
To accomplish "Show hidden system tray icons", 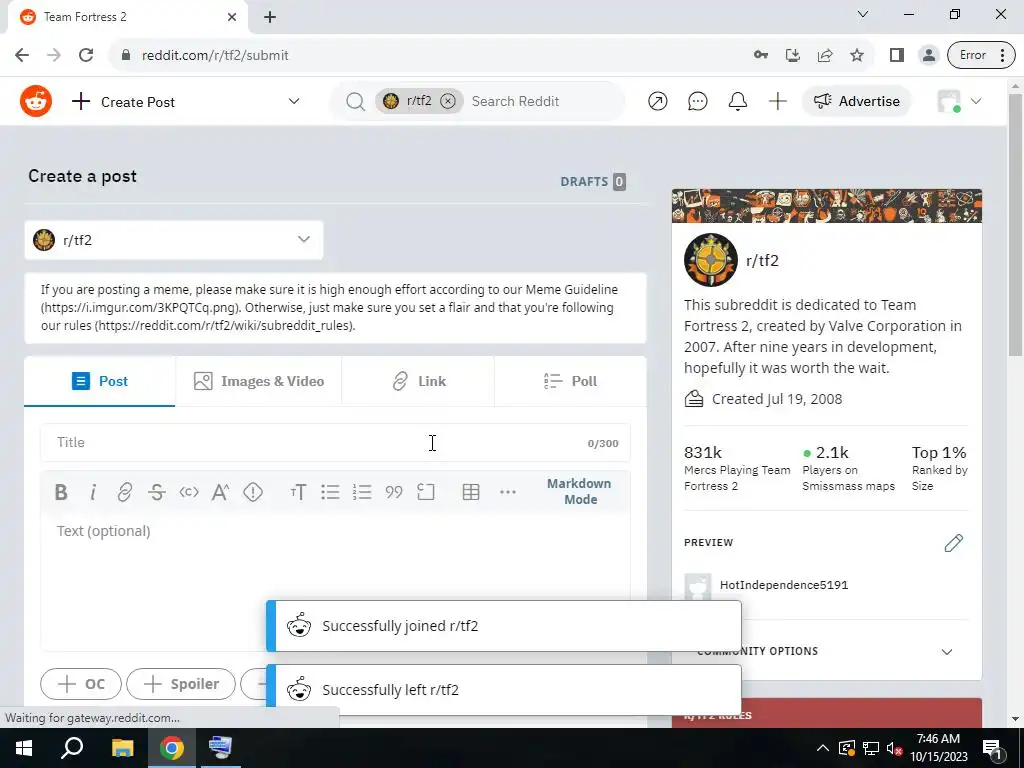I will [823, 748].
